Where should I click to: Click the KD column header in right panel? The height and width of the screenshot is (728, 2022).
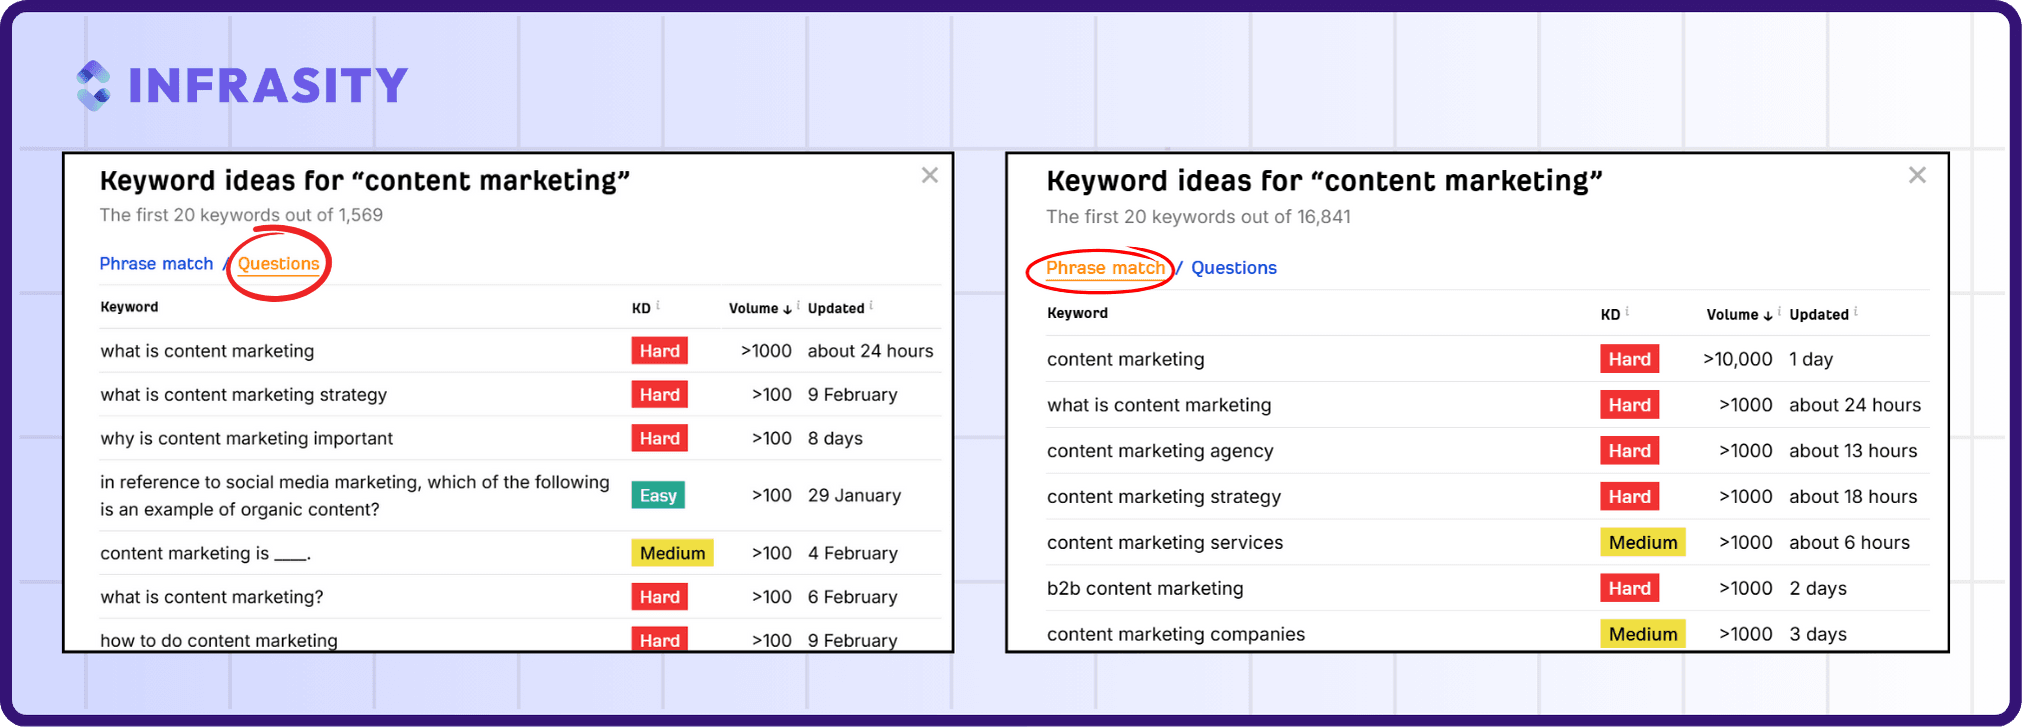coord(1610,315)
